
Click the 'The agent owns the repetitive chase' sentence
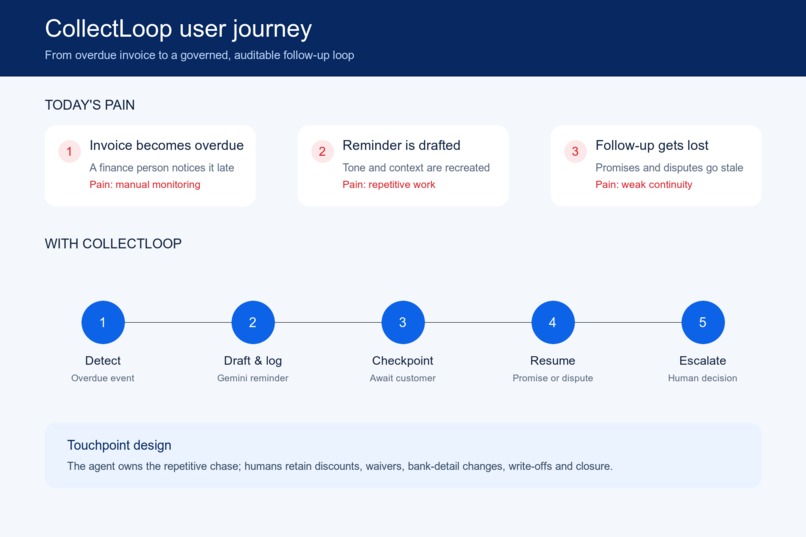[340, 467]
